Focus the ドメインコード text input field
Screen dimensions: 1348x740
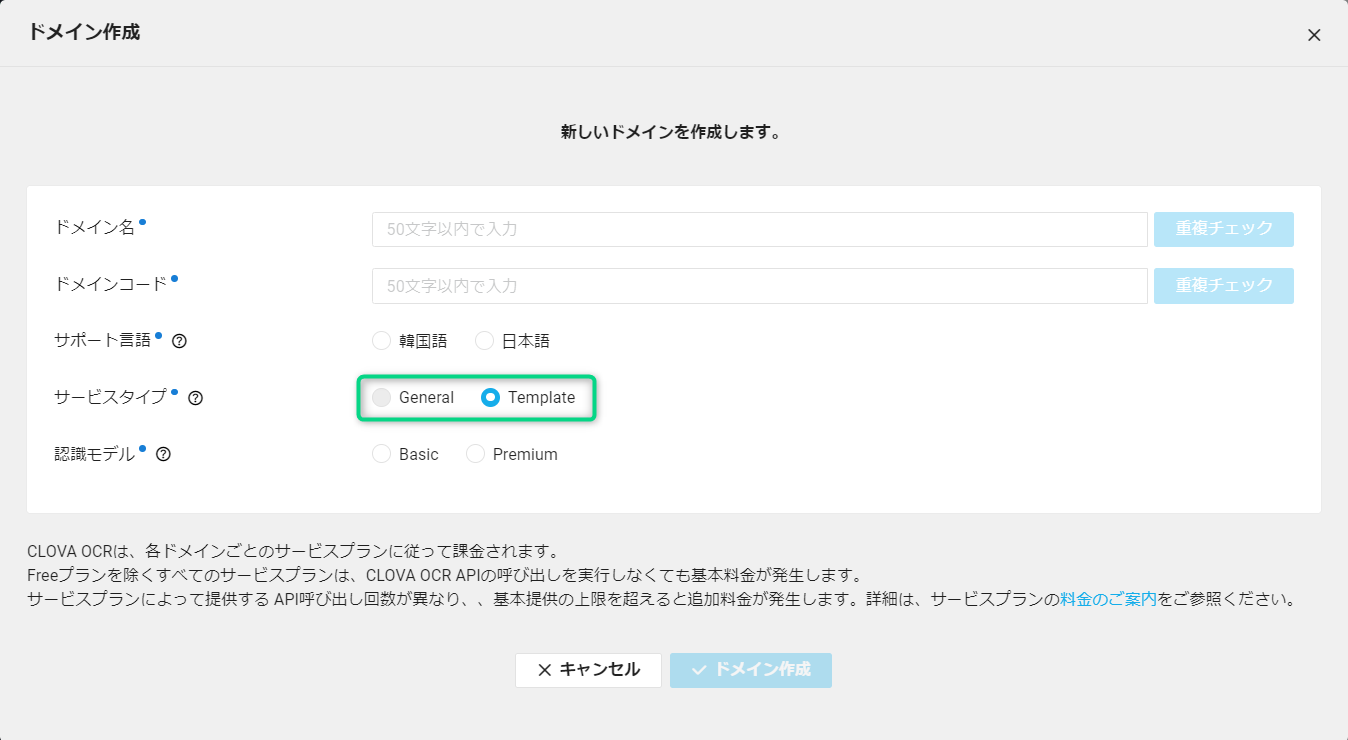click(759, 286)
